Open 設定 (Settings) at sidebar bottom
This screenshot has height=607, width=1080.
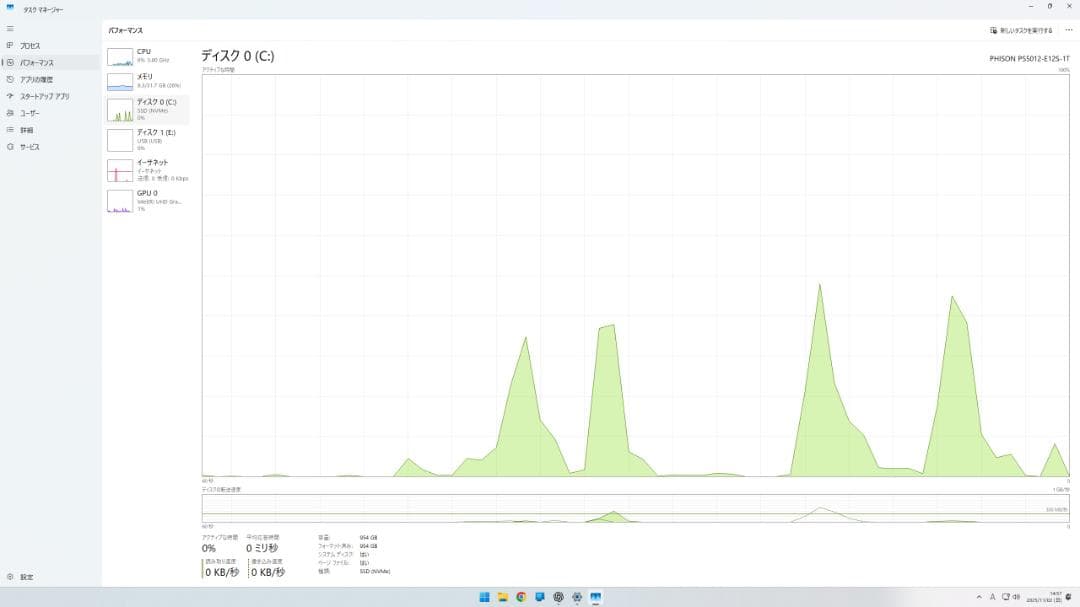coord(26,577)
